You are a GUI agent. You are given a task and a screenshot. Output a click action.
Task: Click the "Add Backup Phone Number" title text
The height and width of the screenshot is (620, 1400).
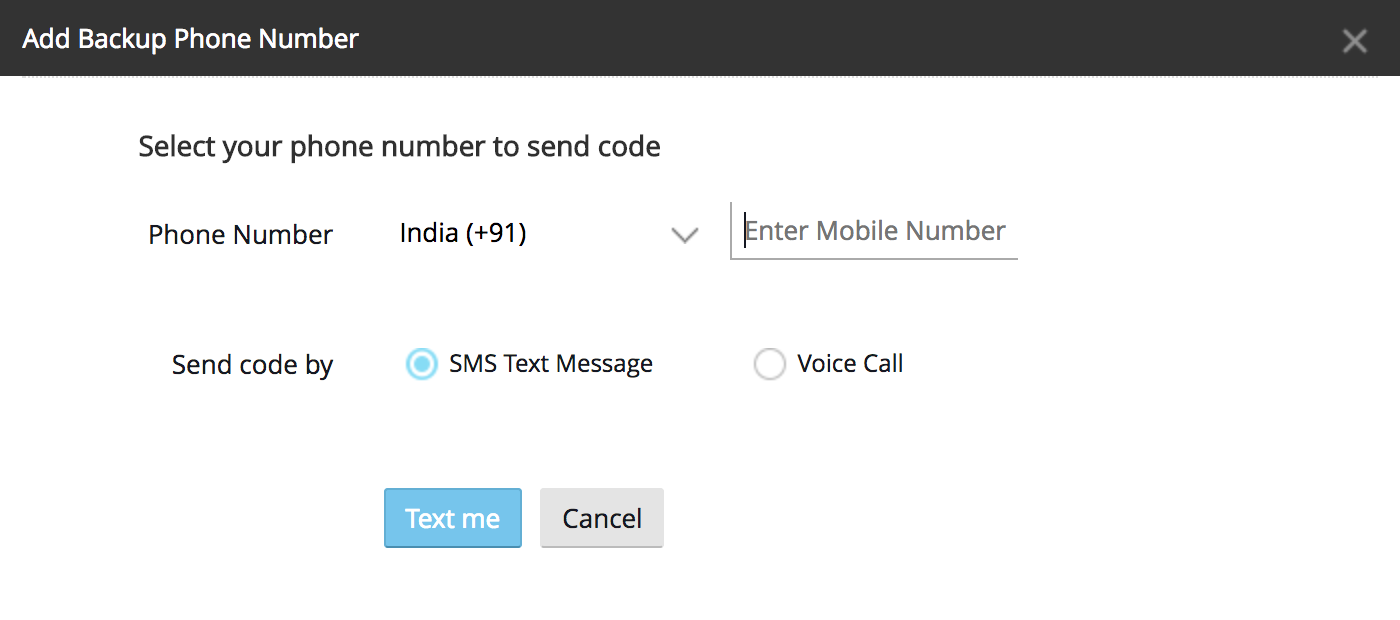pyautogui.click(x=190, y=39)
